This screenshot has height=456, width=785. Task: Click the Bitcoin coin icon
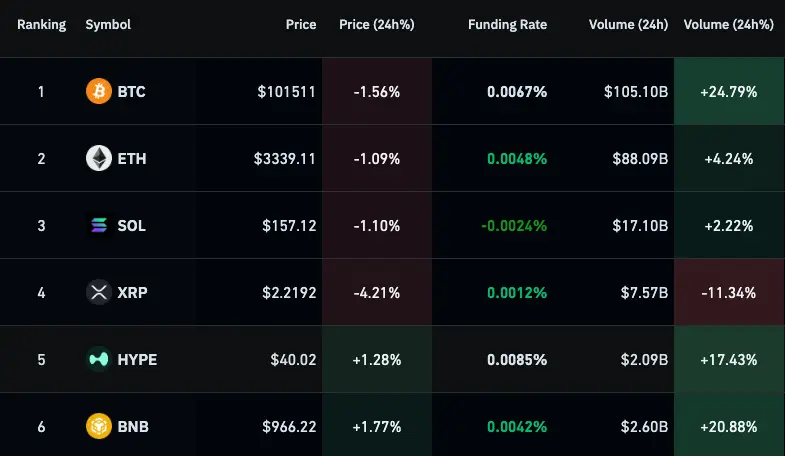pos(99,92)
